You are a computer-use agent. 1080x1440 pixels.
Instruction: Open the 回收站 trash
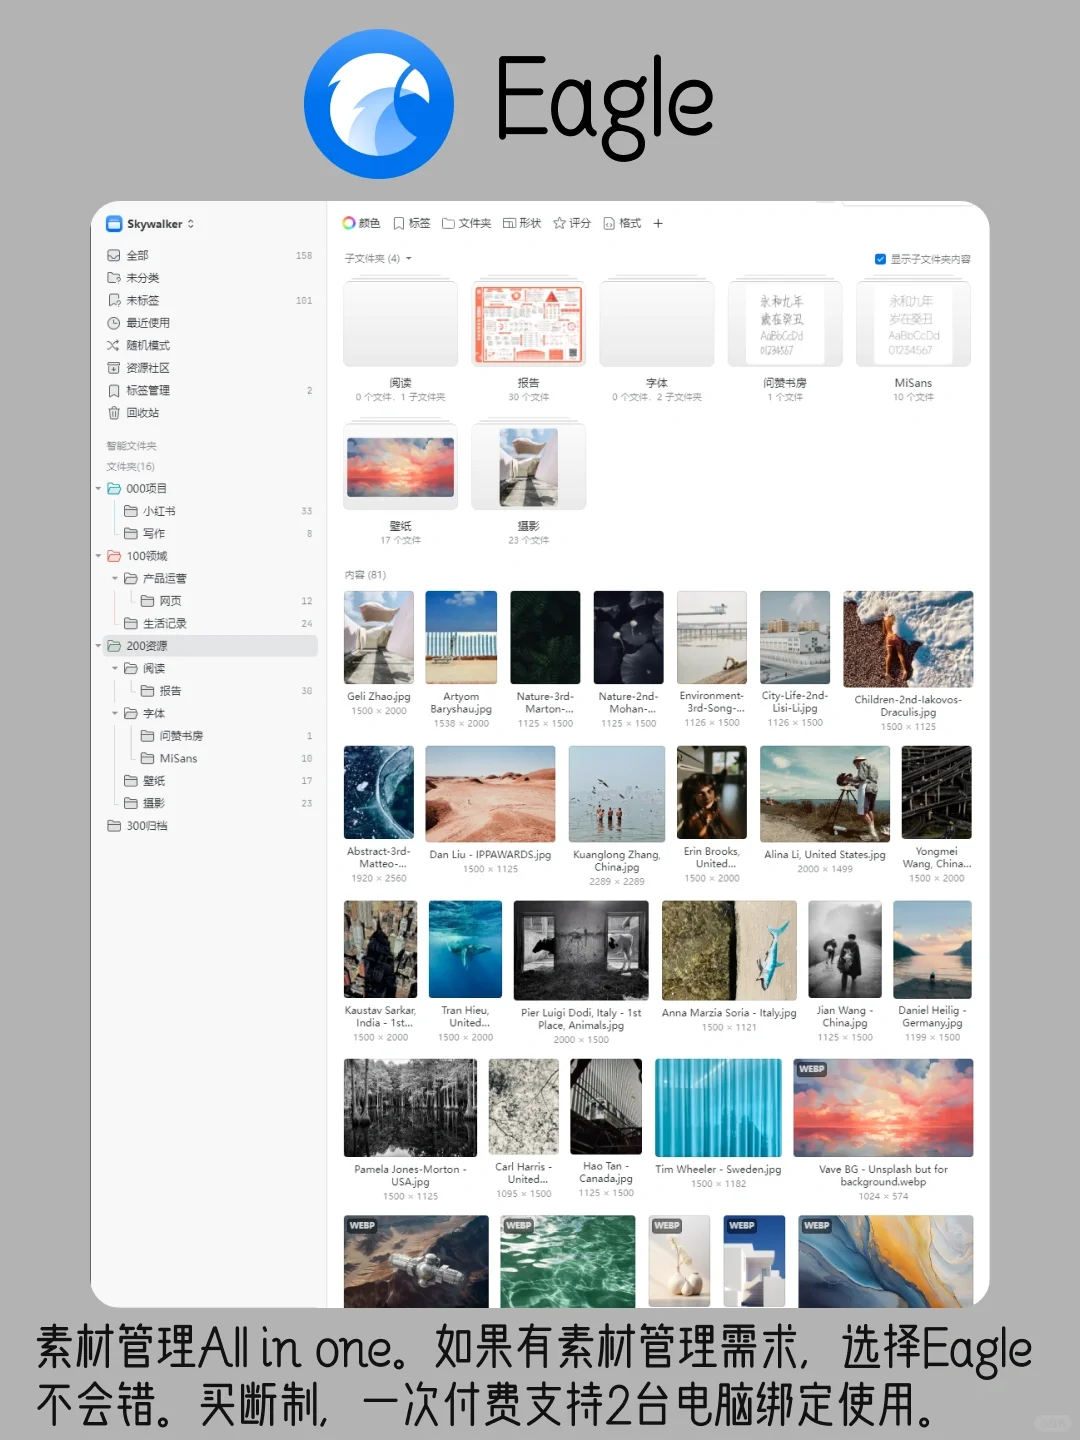click(x=208, y=413)
